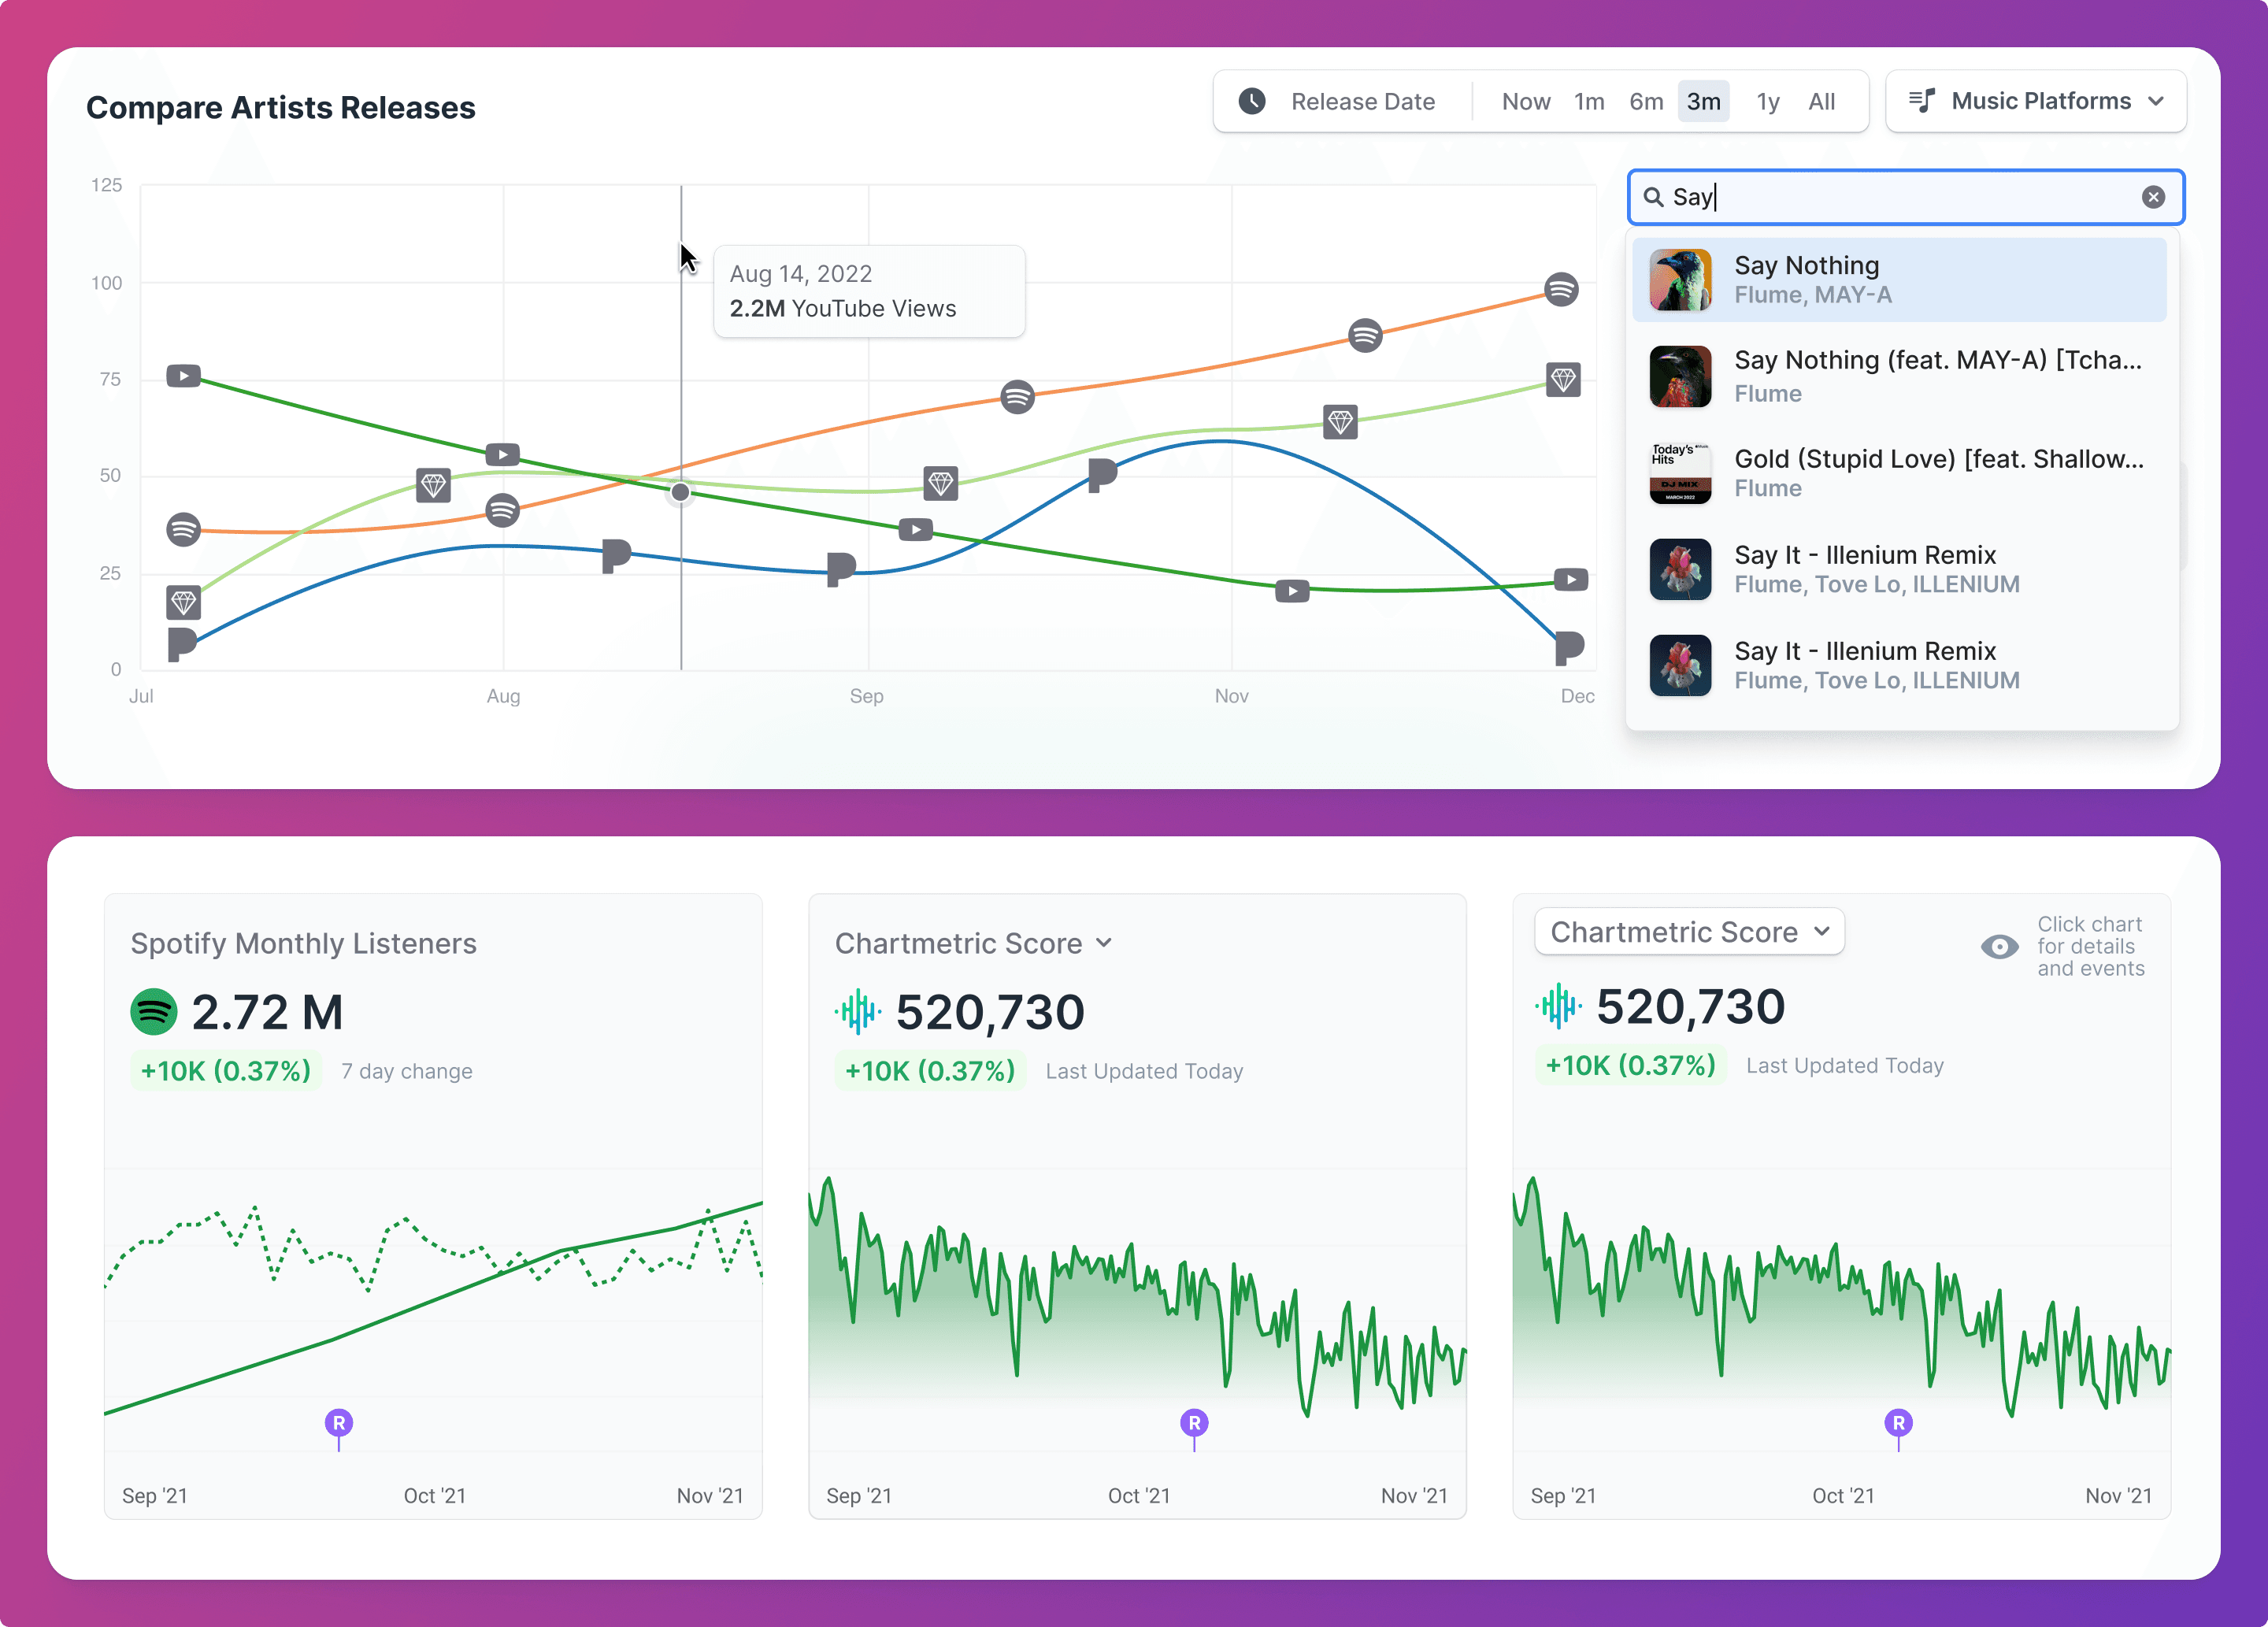Clear the search field with the X icon
This screenshot has height=1627, width=2268.
tap(2153, 197)
